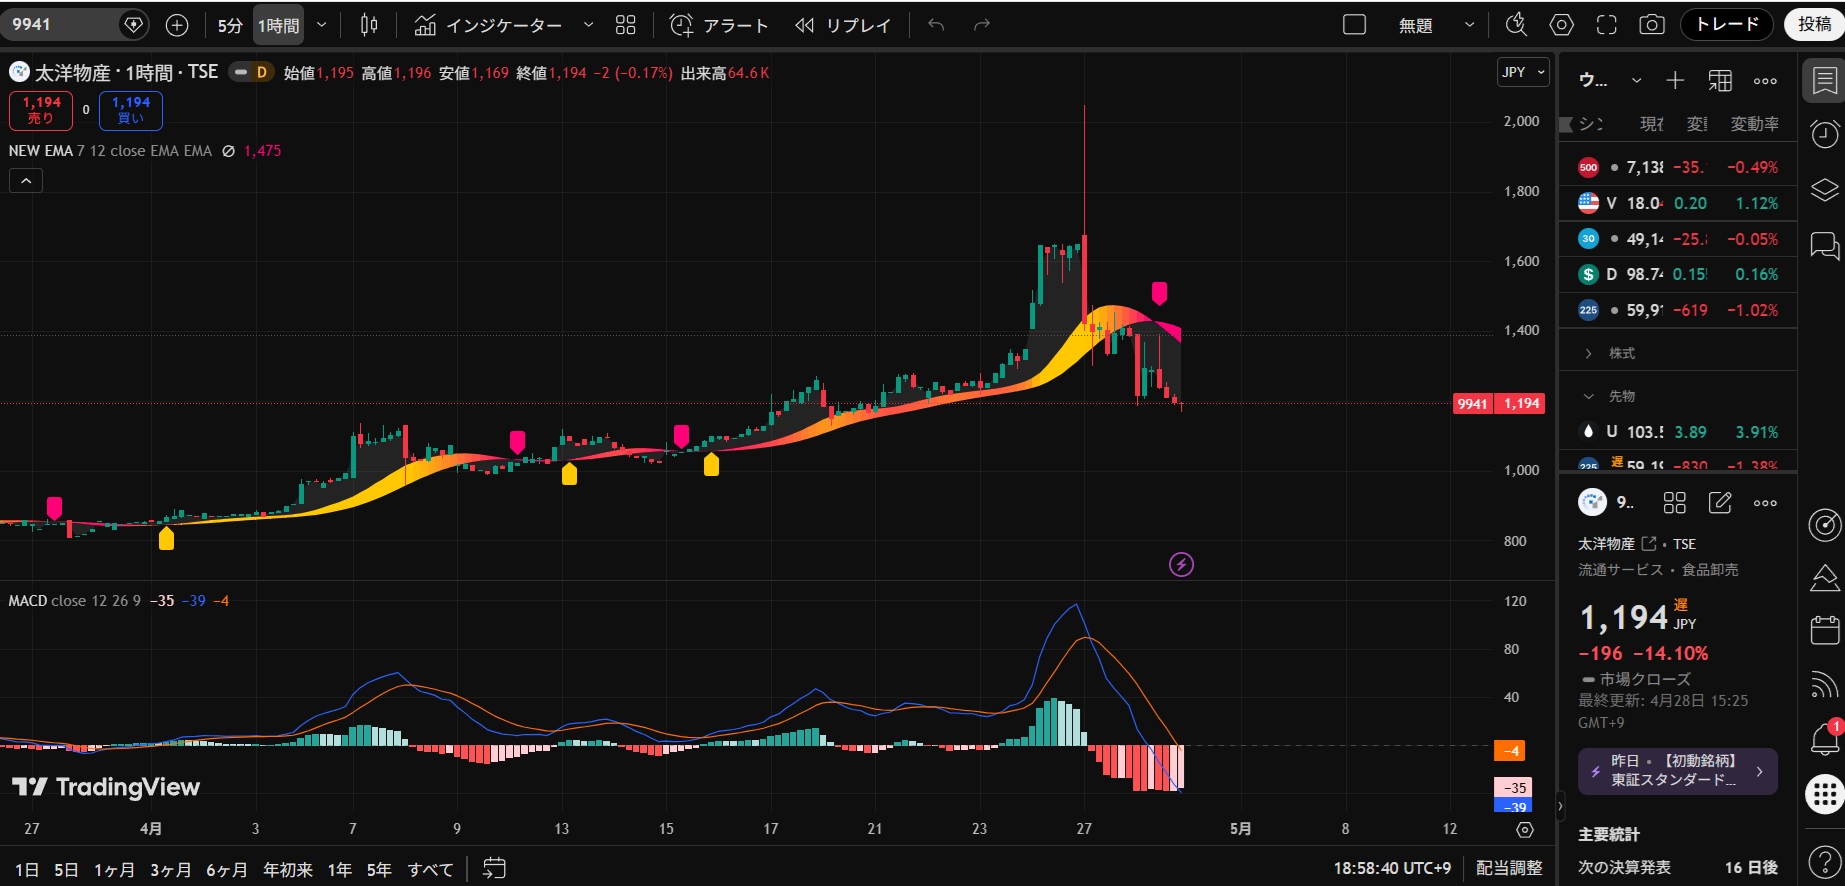Image resolution: width=1845 pixels, height=886 pixels.
Task: Click the chart type candlestick icon
Action: click(369, 25)
